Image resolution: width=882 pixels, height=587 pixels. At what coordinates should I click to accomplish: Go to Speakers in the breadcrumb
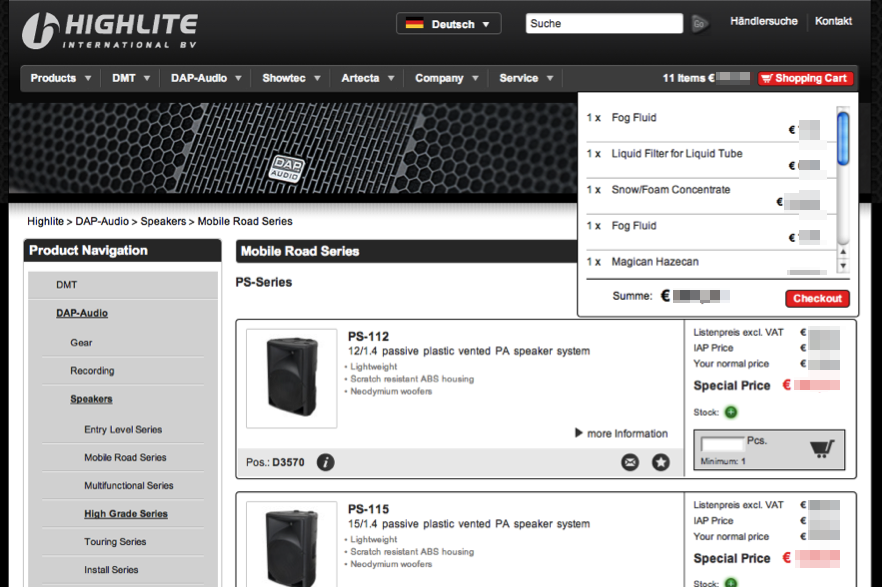pos(163,222)
